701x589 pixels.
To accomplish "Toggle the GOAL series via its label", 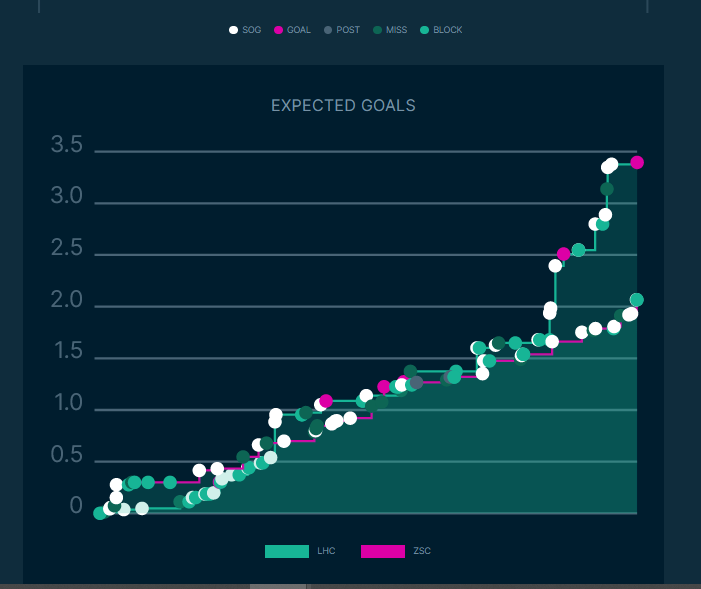I will coord(299,30).
